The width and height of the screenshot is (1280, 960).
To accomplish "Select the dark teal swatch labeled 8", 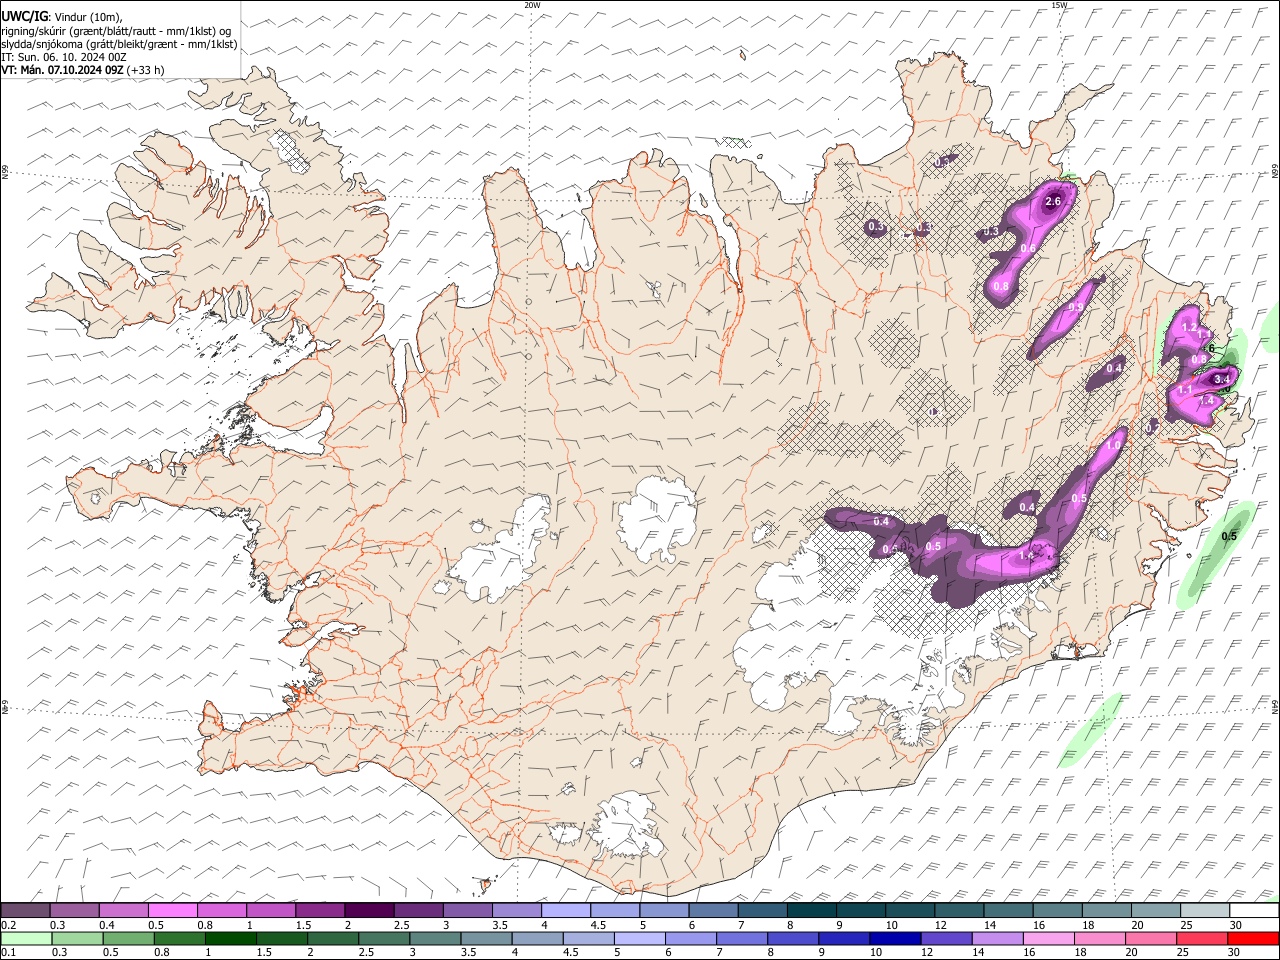I will (x=811, y=910).
